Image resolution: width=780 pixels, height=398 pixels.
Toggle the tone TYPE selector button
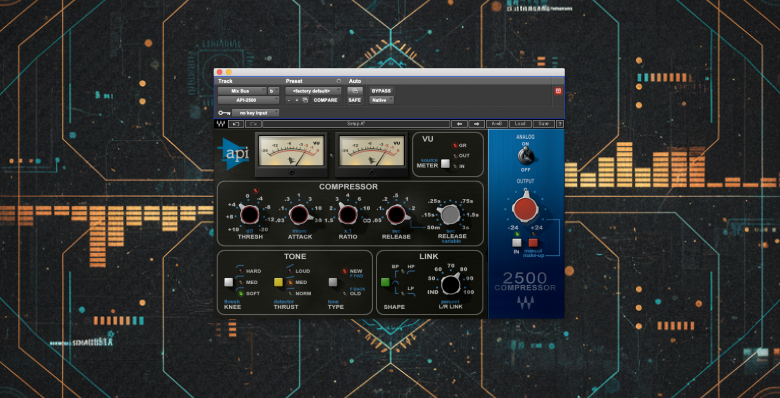[x=333, y=283]
